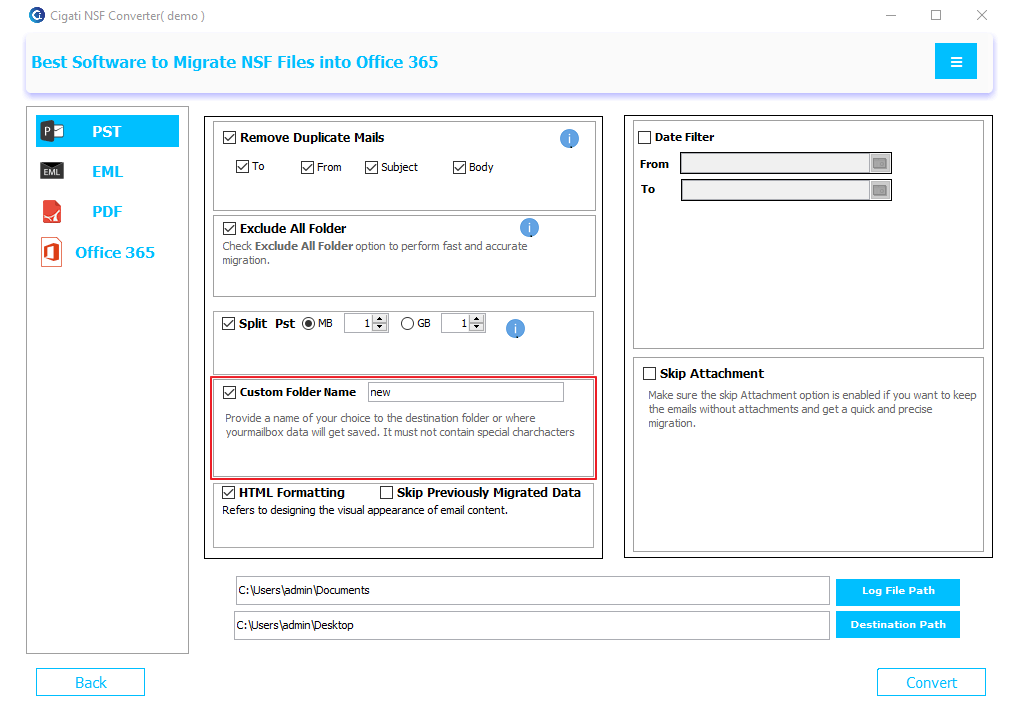This screenshot has width=1010, height=726.
Task: Click the Date Filter To date field
Action: (x=776, y=190)
